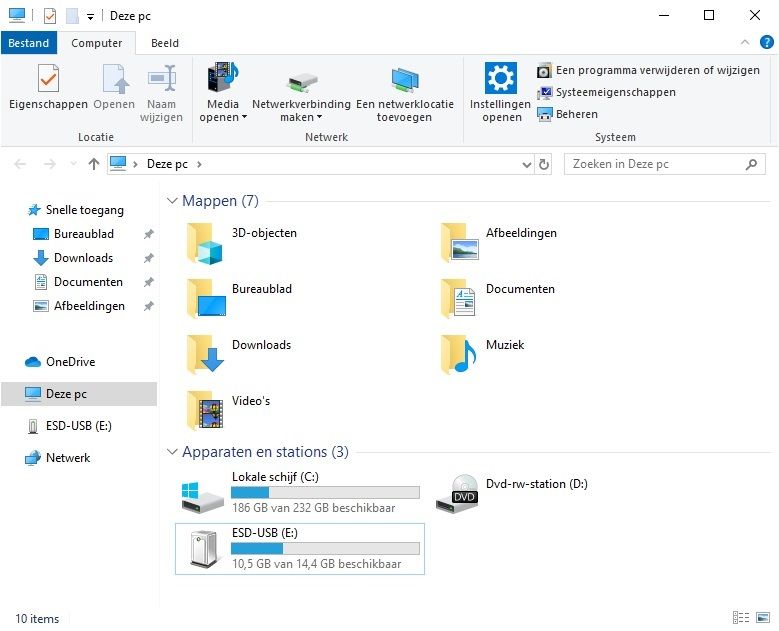Select the Documenten folder in Mappen
Image resolution: width=779 pixels, height=631 pixels.
pyautogui.click(x=497, y=299)
